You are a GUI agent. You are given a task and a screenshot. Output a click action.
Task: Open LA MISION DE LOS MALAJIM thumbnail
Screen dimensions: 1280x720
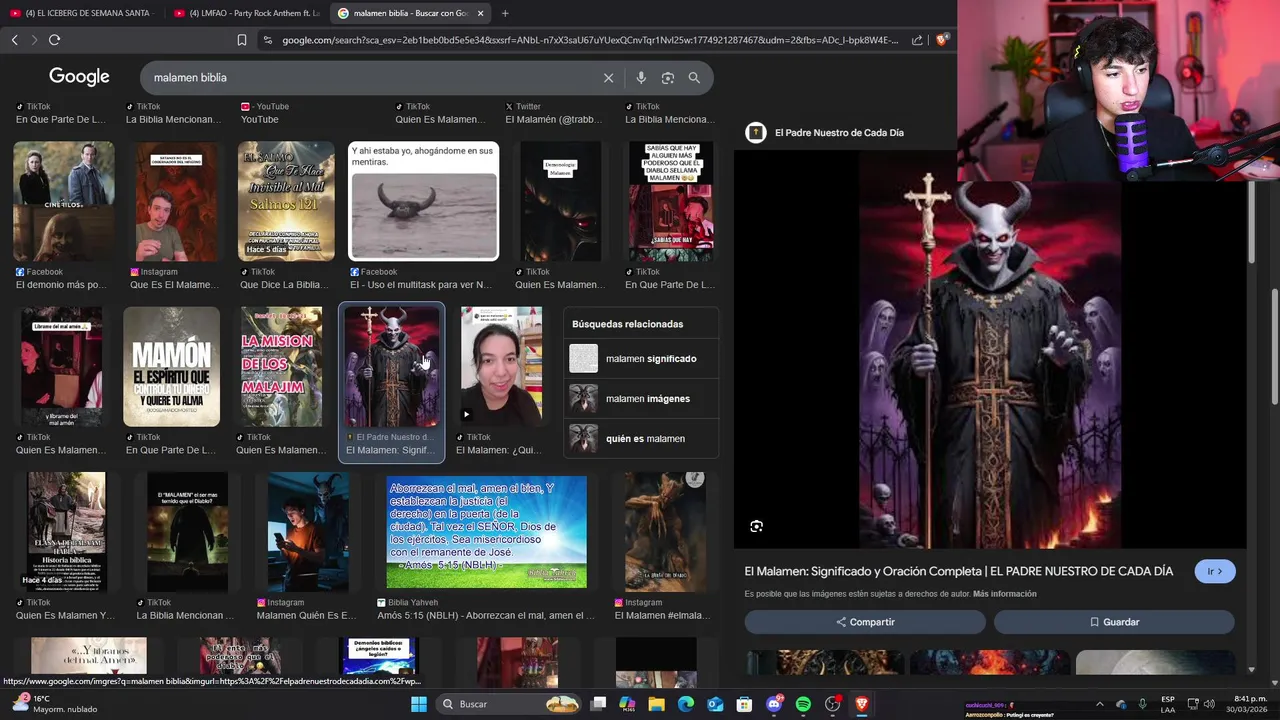coord(281,367)
